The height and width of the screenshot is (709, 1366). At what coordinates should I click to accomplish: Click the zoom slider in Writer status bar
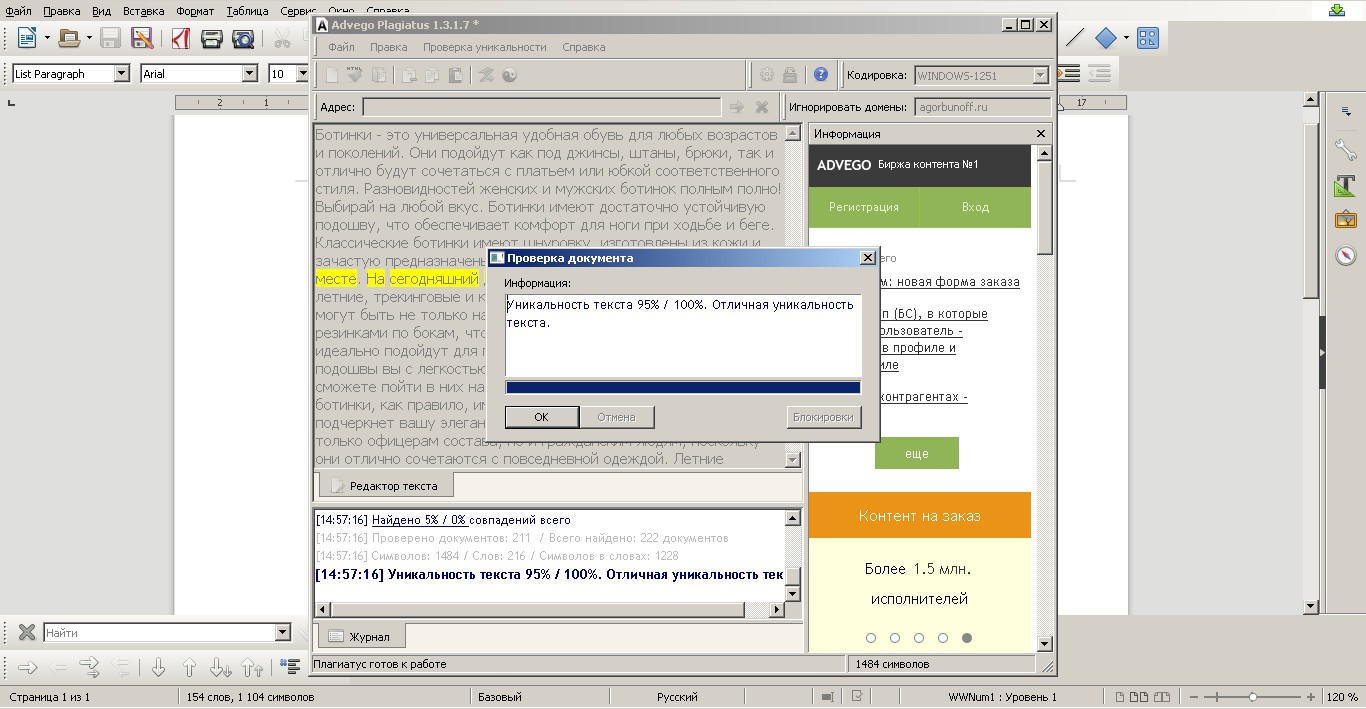(1254, 696)
